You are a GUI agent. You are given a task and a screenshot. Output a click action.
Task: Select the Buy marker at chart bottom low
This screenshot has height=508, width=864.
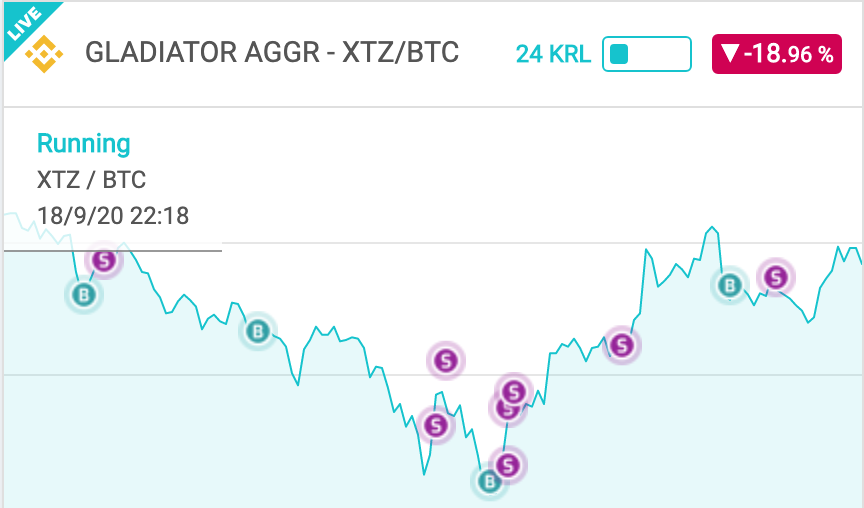(489, 482)
